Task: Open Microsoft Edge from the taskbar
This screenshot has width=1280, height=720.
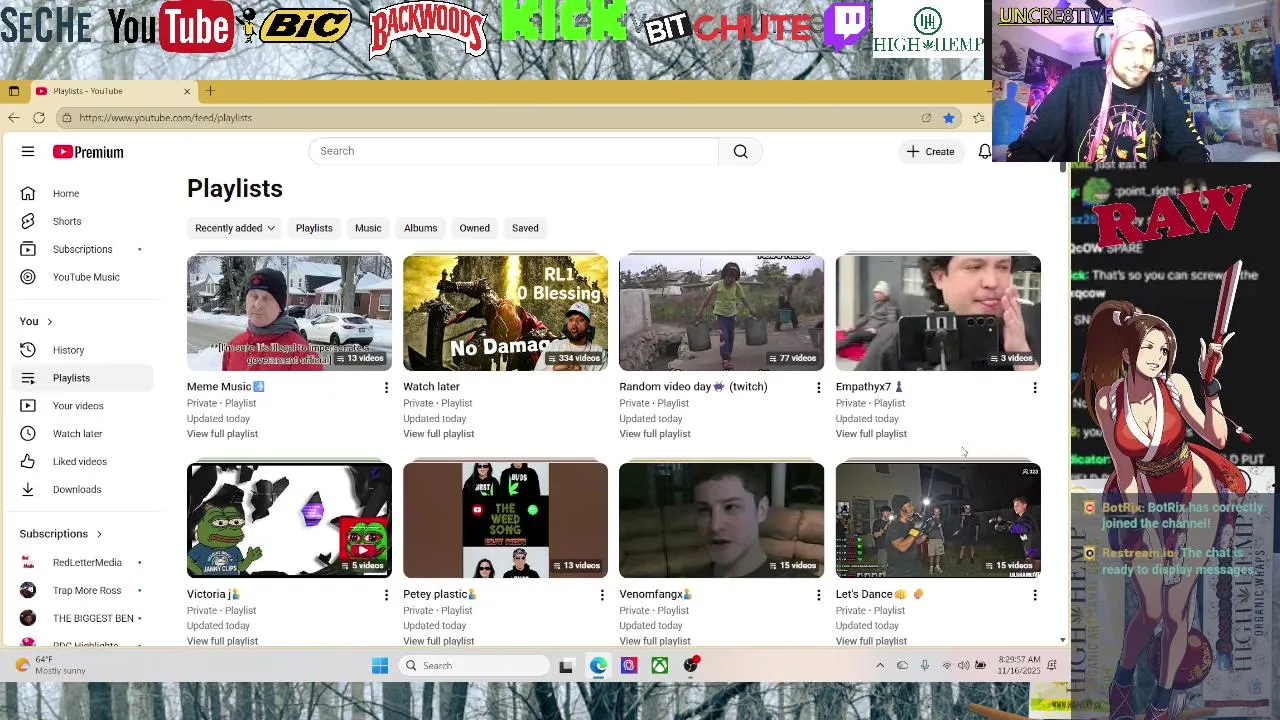Action: click(598, 666)
